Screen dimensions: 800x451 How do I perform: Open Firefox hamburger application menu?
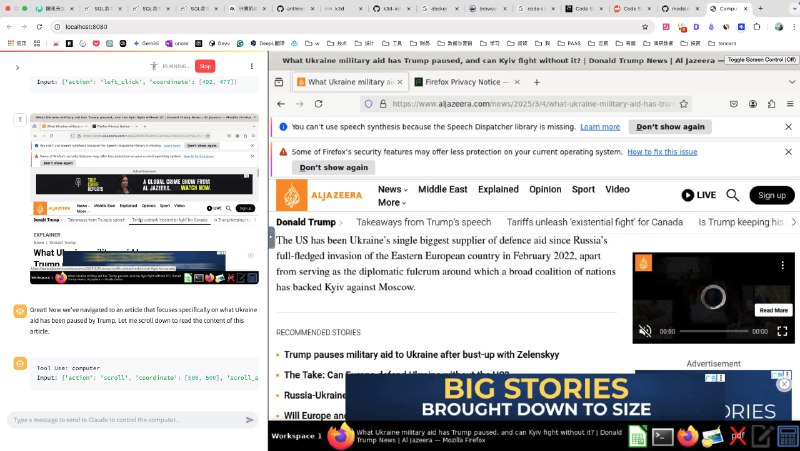(x=790, y=104)
